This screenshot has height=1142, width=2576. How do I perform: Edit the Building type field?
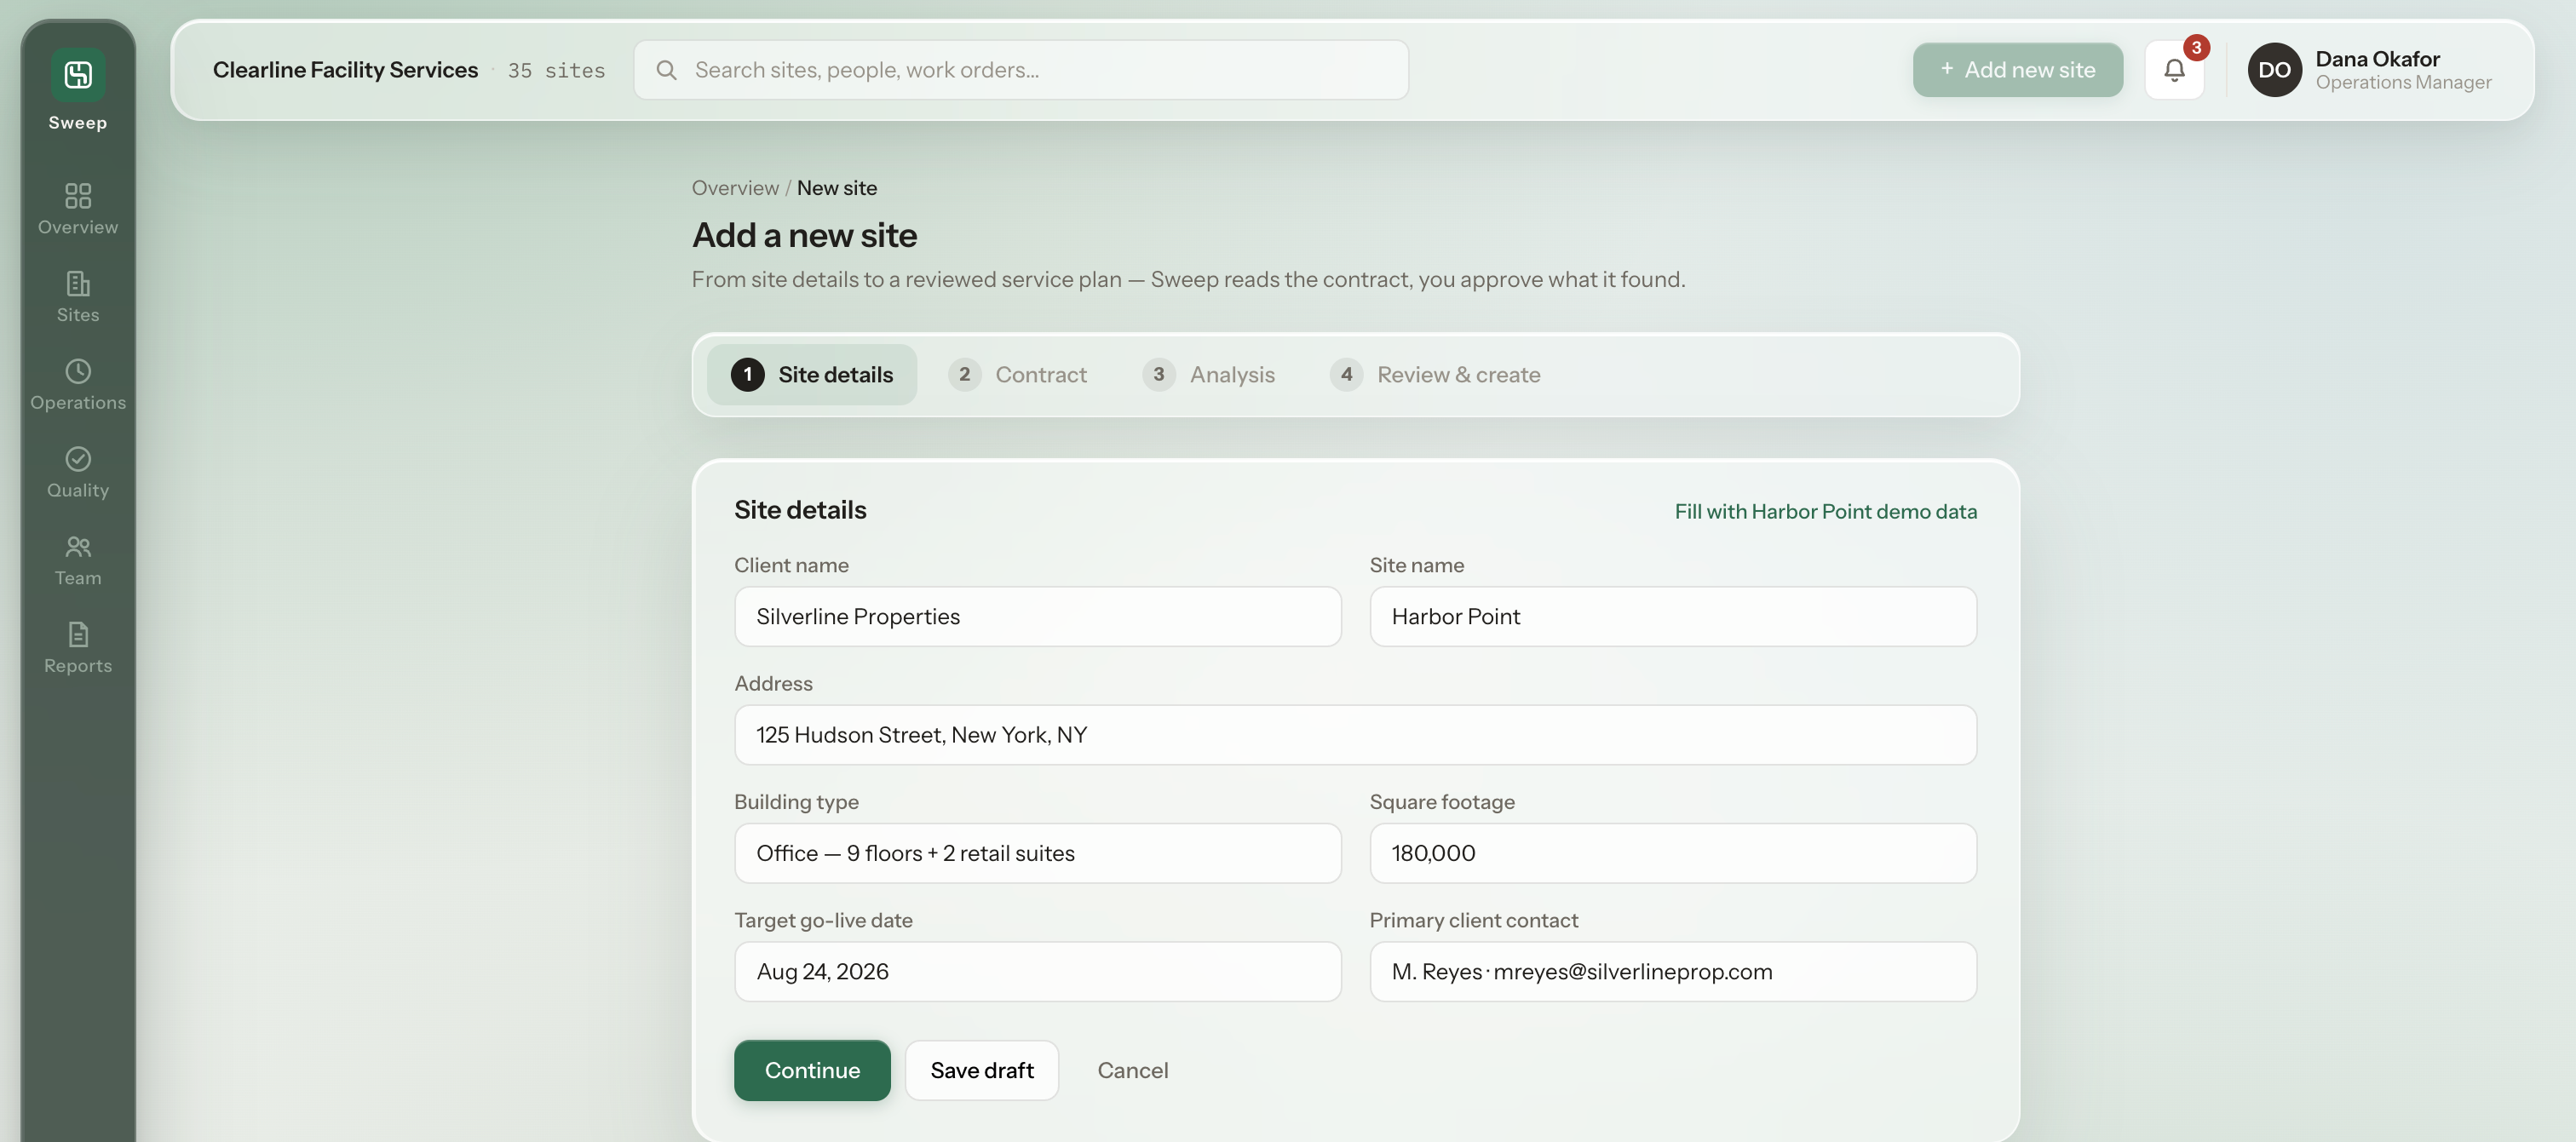pos(1037,853)
